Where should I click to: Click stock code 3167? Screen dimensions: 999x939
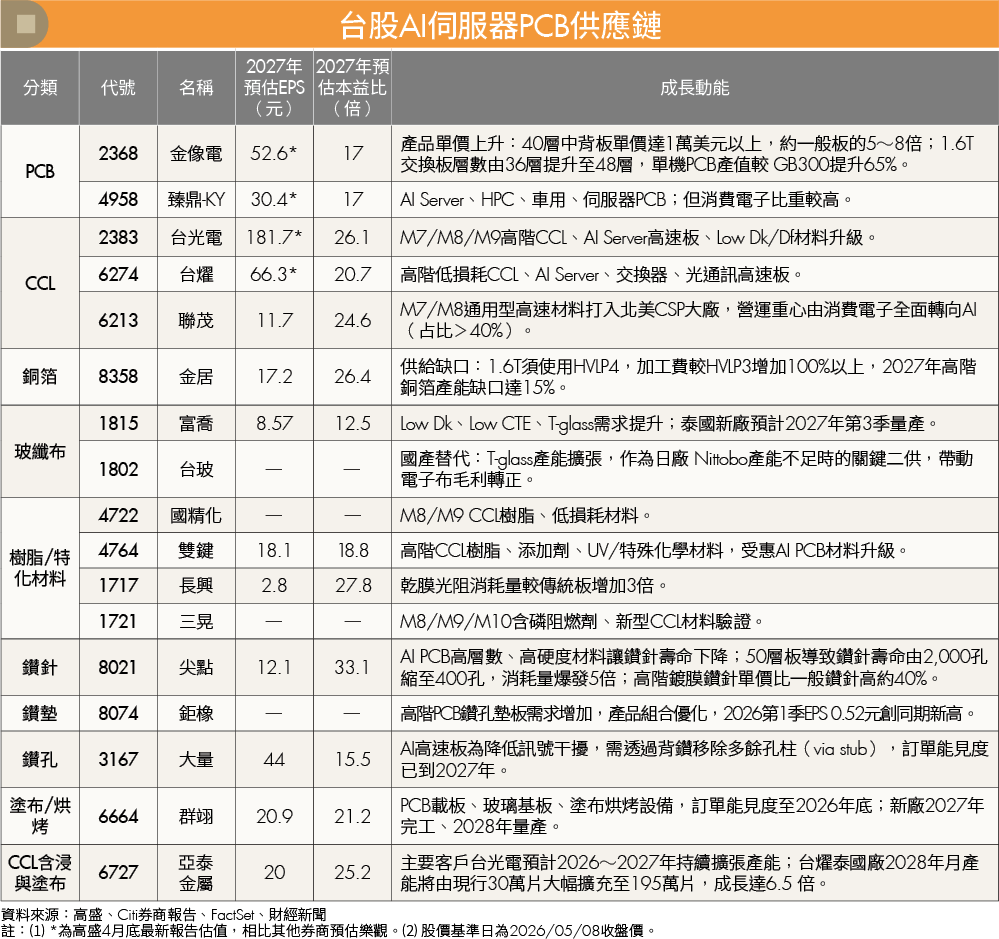[x=118, y=759]
